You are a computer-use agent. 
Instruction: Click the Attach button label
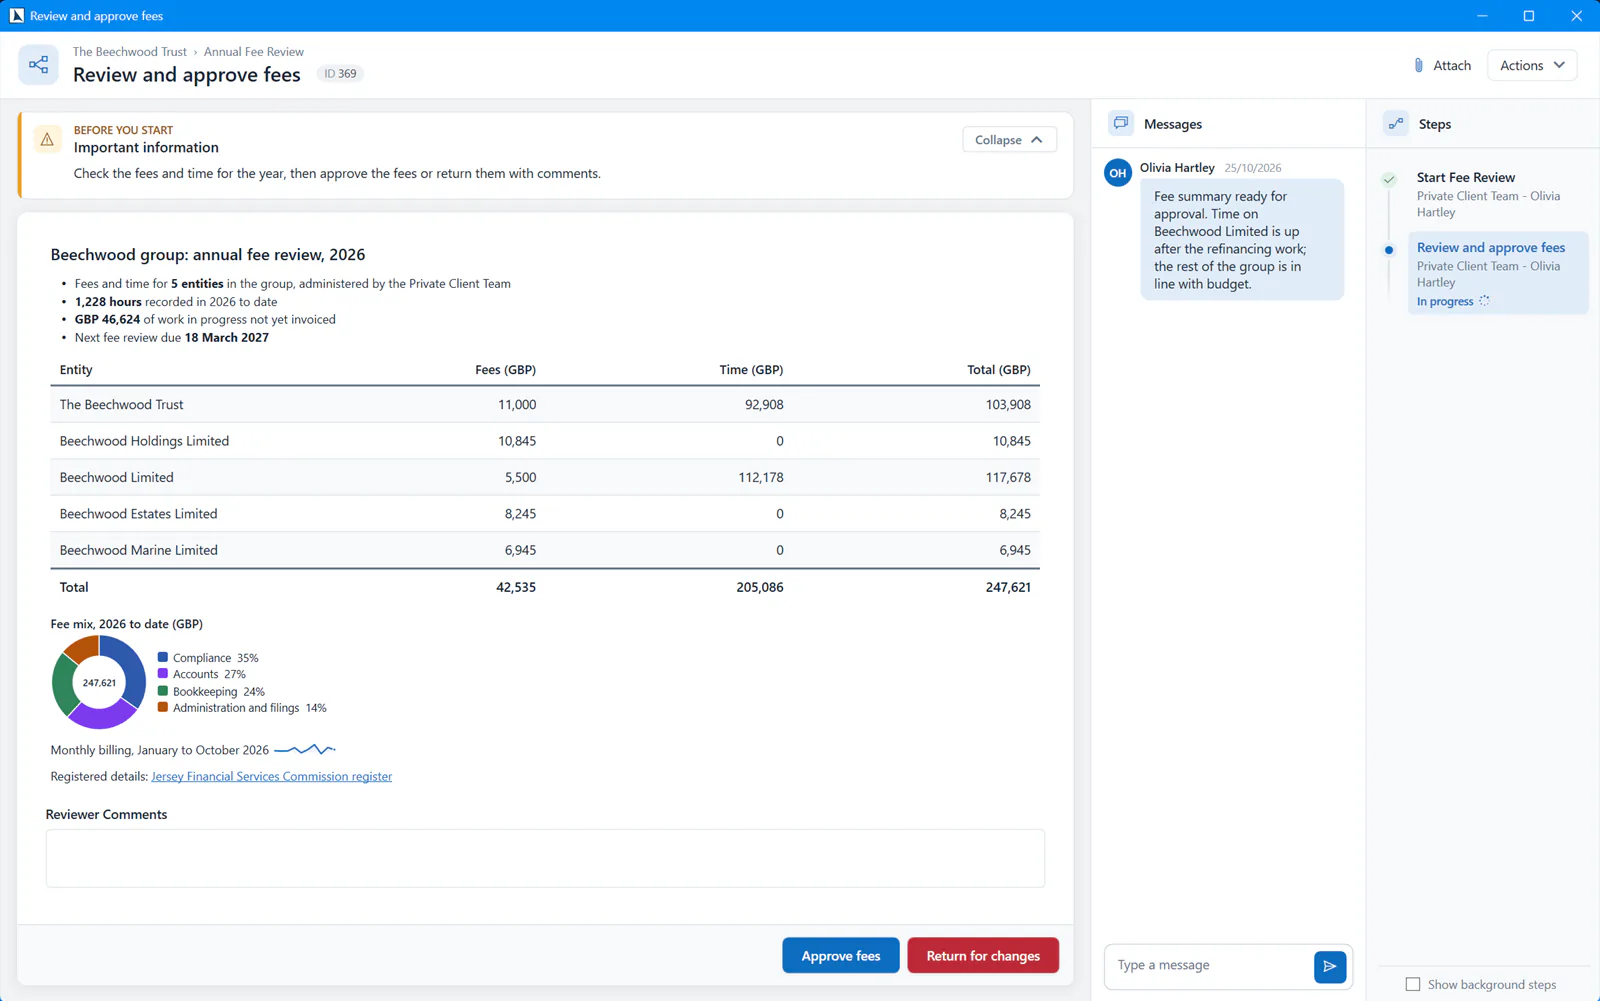click(1452, 65)
